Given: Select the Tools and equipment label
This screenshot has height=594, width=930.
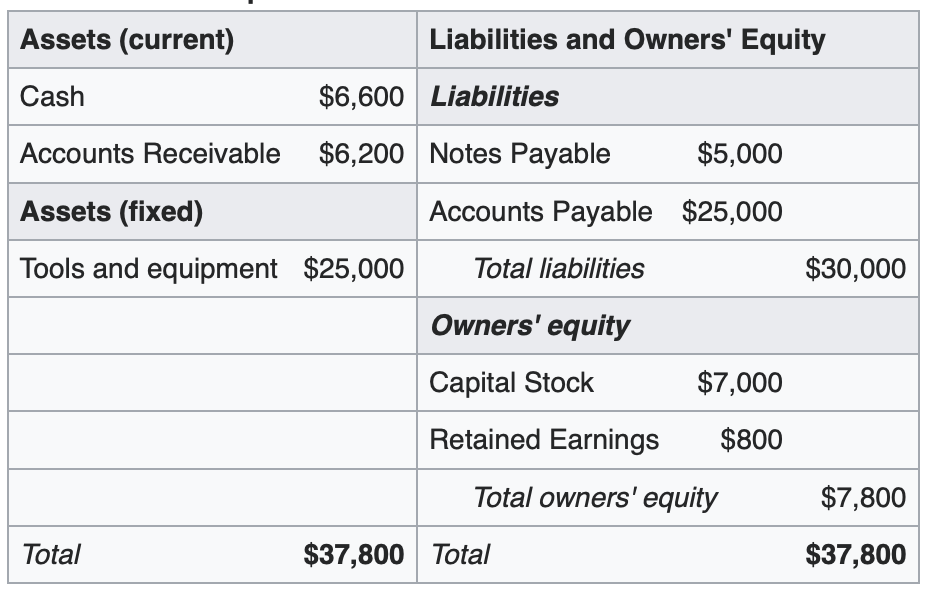Looking at the screenshot, I should coord(149,268).
